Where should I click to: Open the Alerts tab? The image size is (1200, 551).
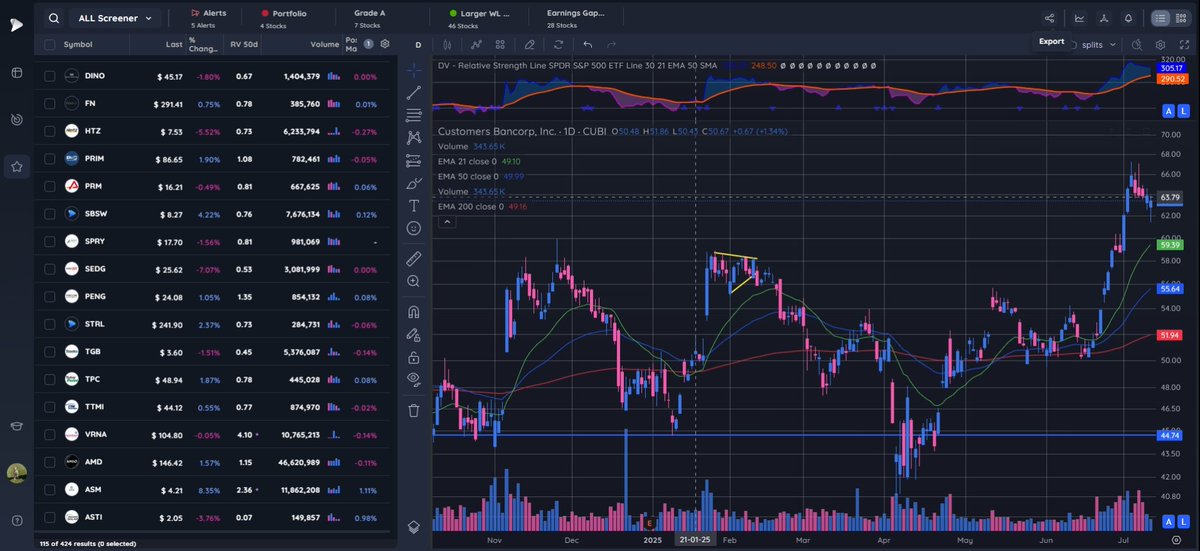click(208, 18)
